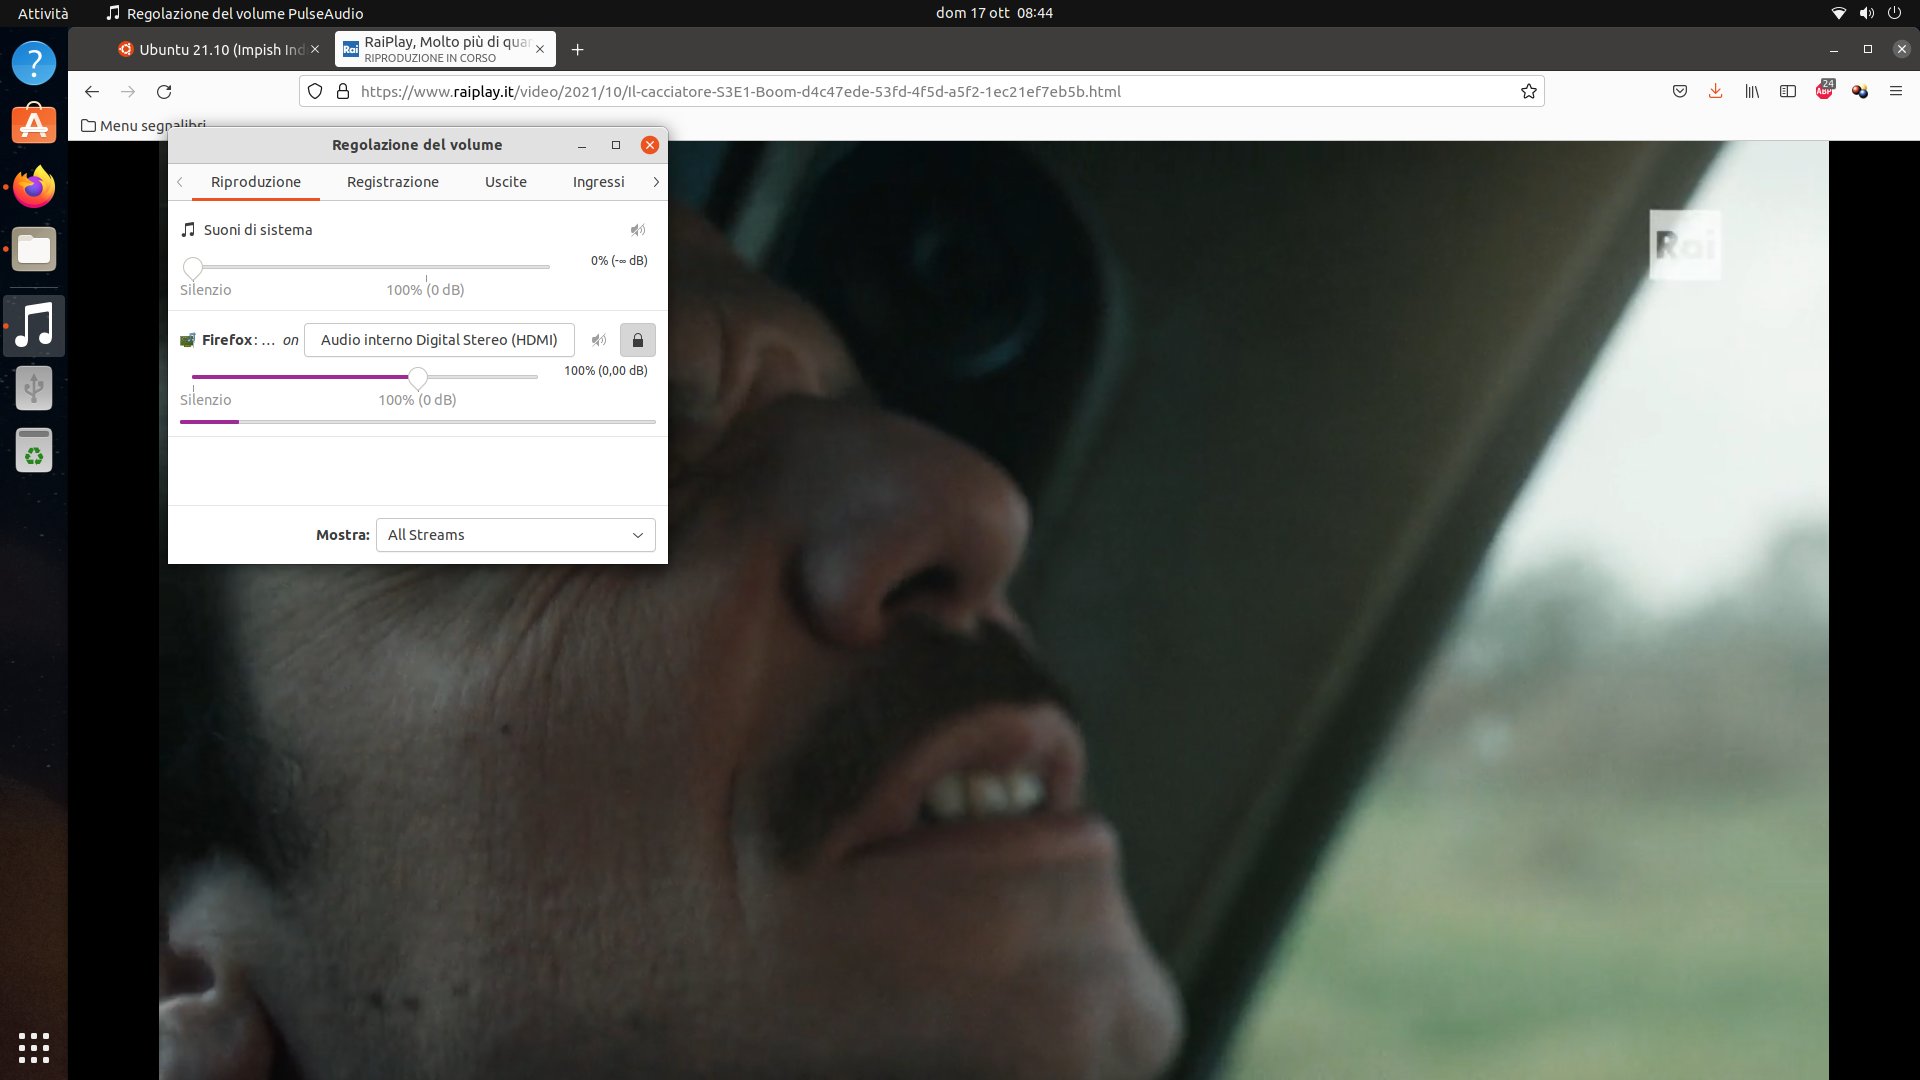Open the Menu segnalibri bookmarks folder
This screenshot has width=1920, height=1080.
(143, 126)
